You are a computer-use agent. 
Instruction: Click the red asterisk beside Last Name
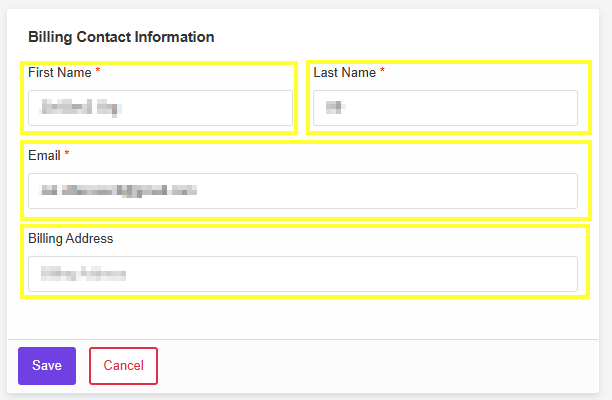click(382, 71)
